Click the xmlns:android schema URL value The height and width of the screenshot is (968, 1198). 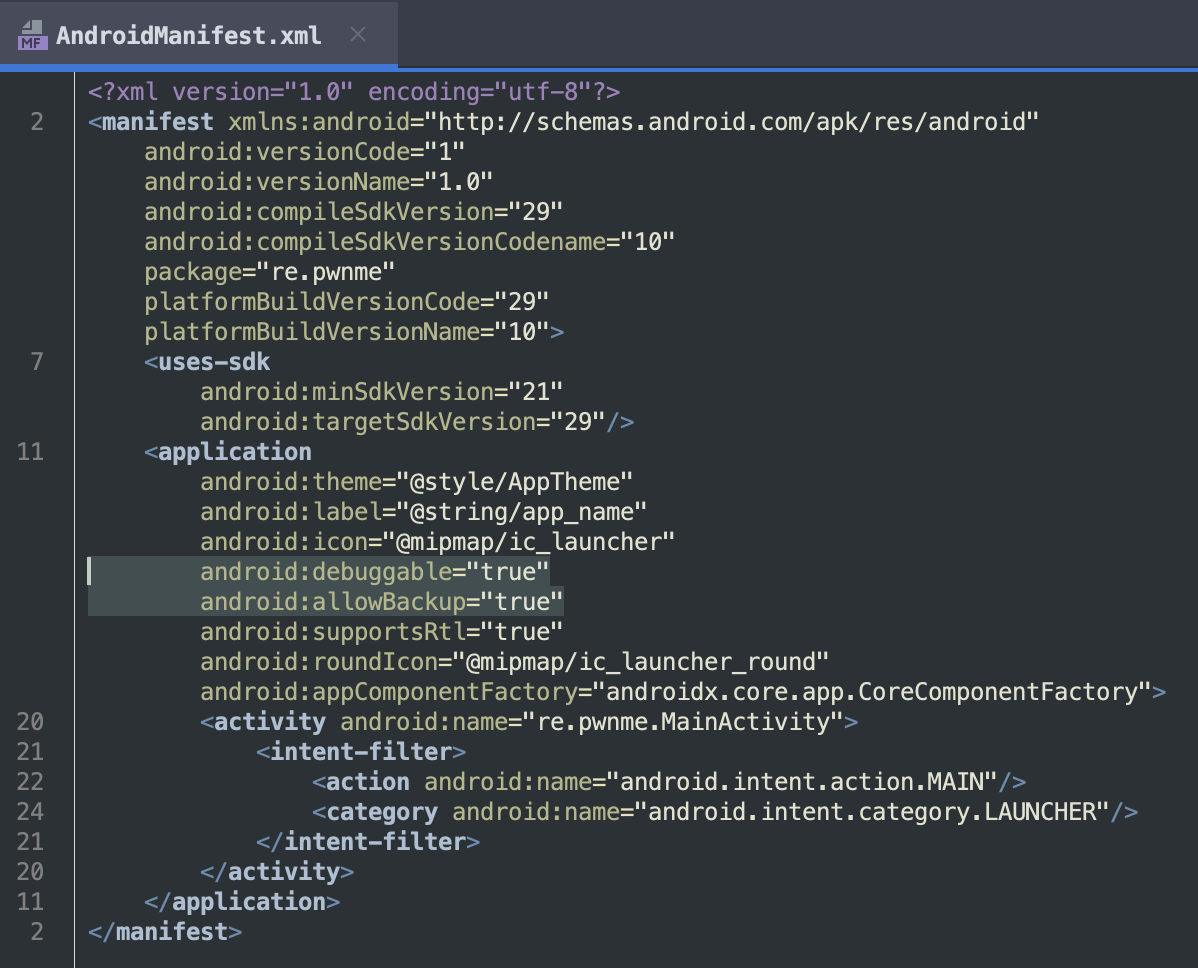point(731,121)
